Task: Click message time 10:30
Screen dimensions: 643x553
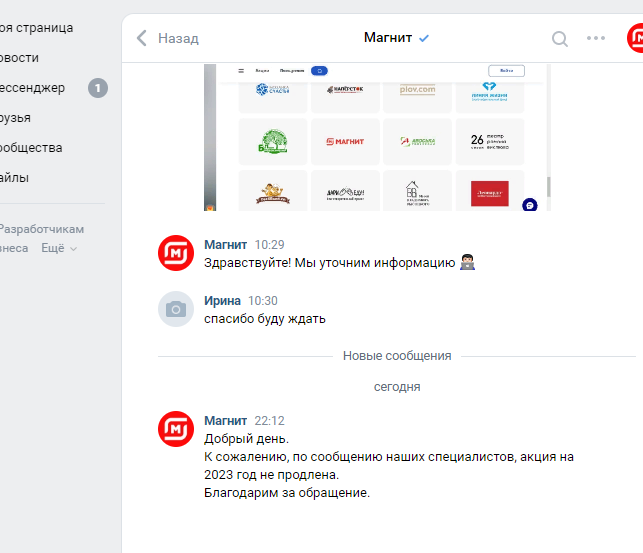Action: tap(263, 301)
